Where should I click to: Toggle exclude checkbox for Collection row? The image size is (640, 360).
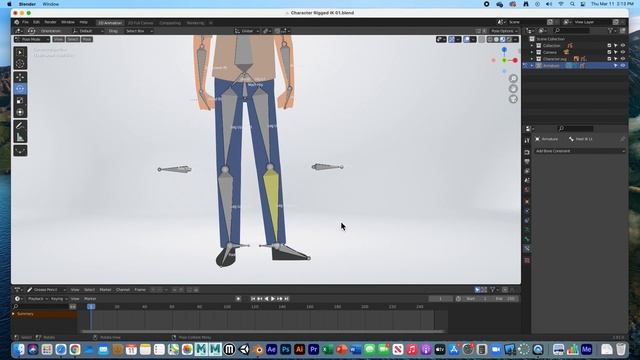(x=609, y=46)
